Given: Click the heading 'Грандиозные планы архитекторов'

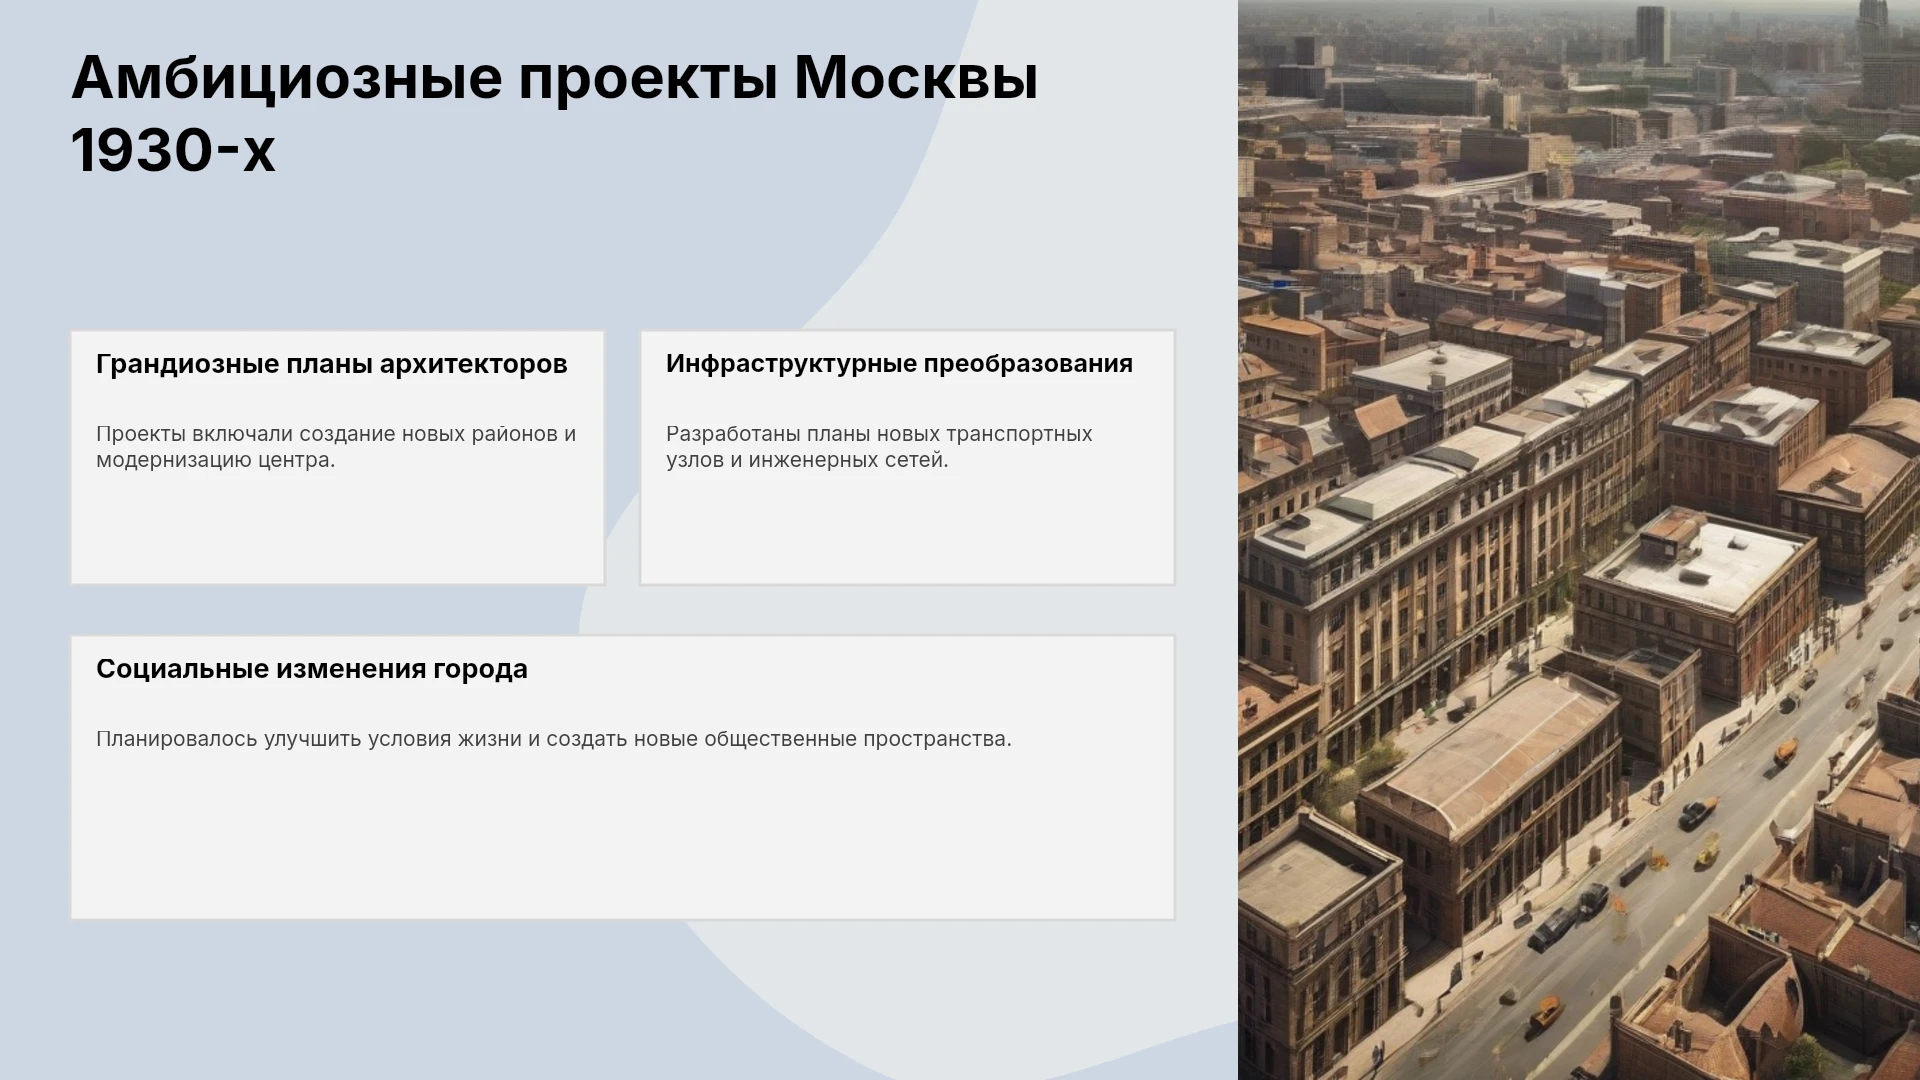Looking at the screenshot, I should pyautogui.click(x=331, y=364).
